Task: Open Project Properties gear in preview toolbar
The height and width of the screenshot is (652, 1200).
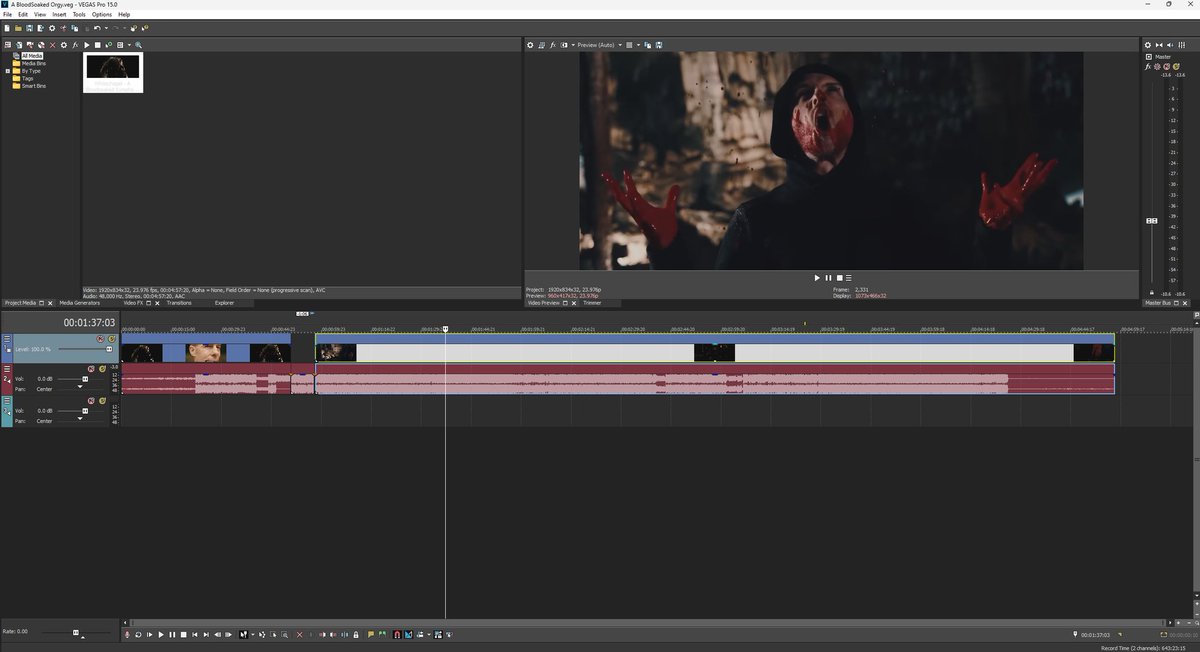Action: point(531,45)
